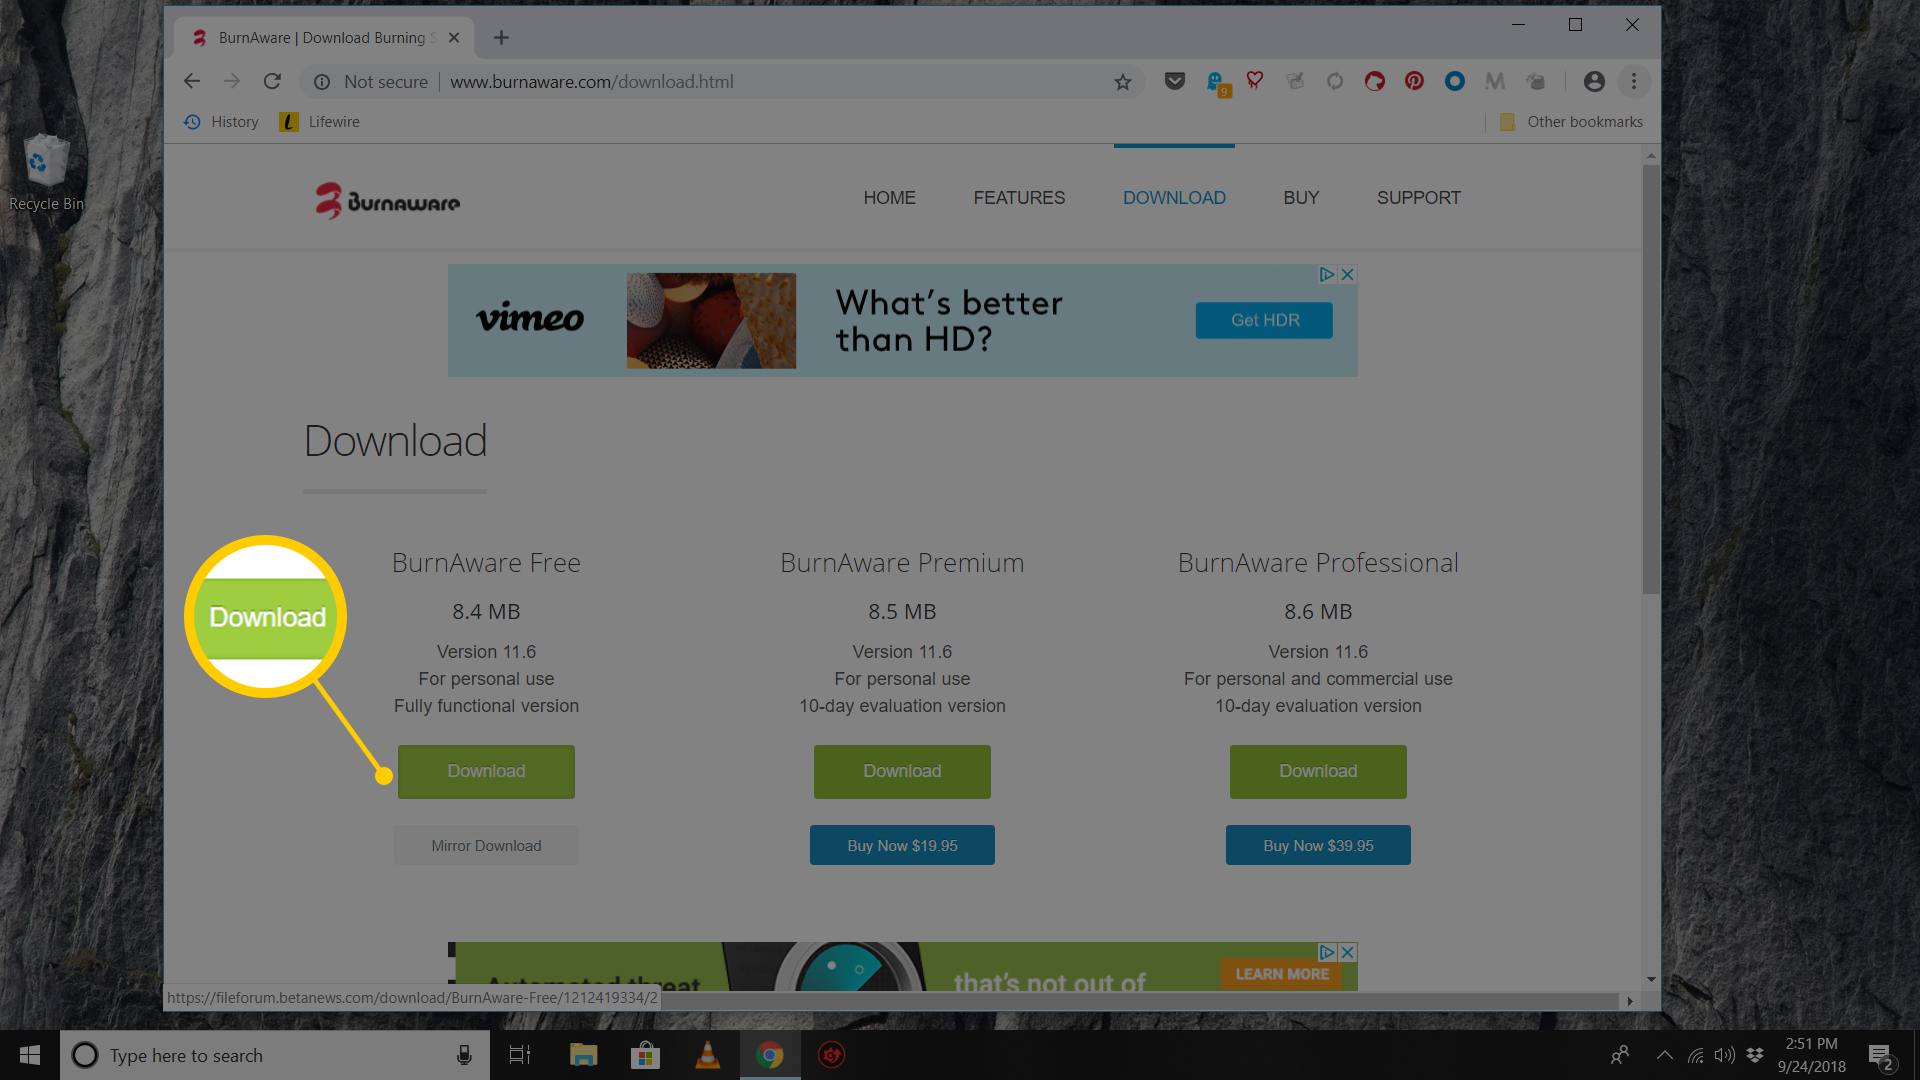
Task: Open VLC media player from the taskbar
Action: point(707,1055)
